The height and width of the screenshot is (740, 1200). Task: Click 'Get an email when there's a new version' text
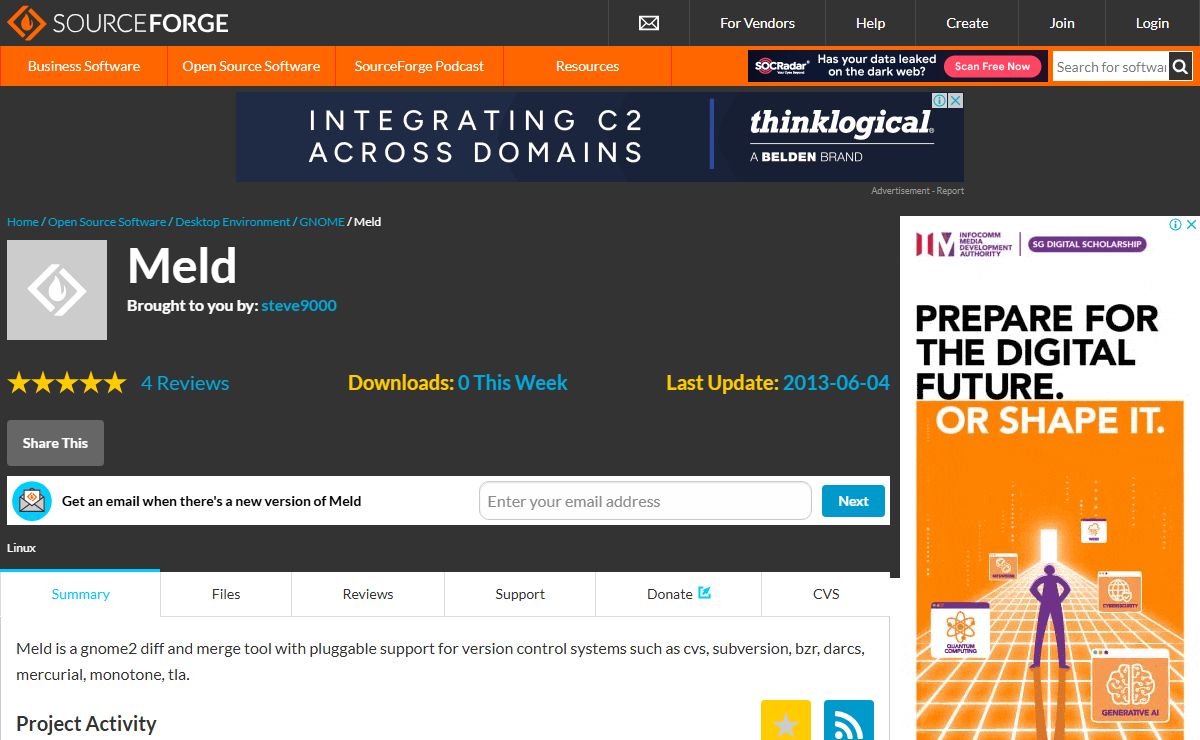pyautogui.click(x=211, y=501)
